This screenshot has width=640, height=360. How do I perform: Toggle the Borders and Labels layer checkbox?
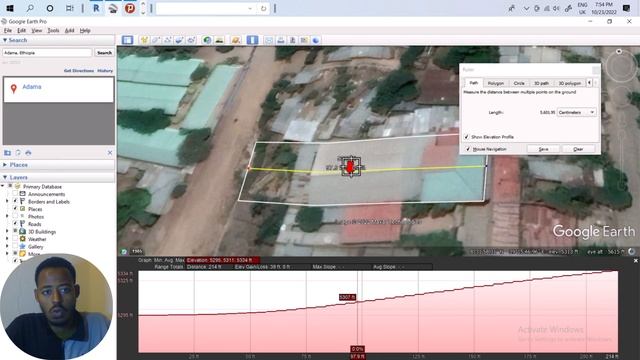15,202
